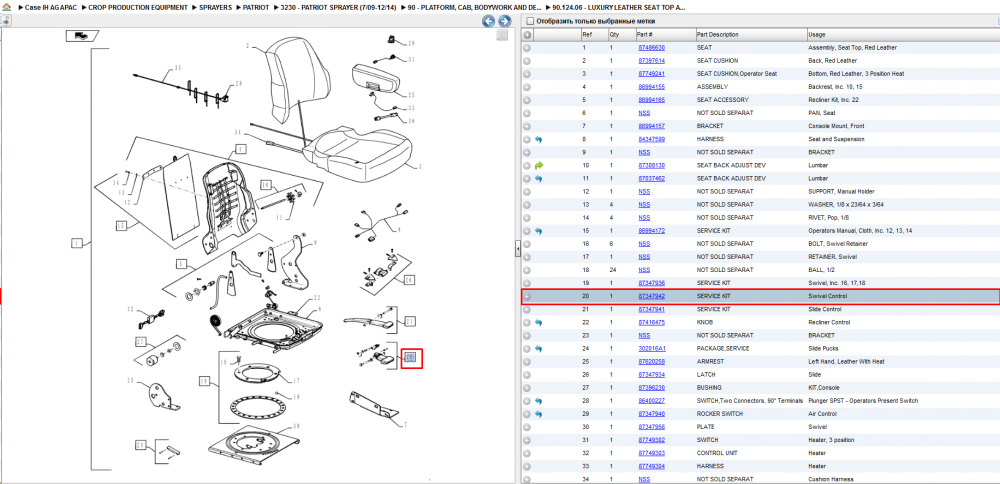1000x484 pixels.
Task: Click gray circle icon for ASSEMBLY row
Action: point(527,87)
